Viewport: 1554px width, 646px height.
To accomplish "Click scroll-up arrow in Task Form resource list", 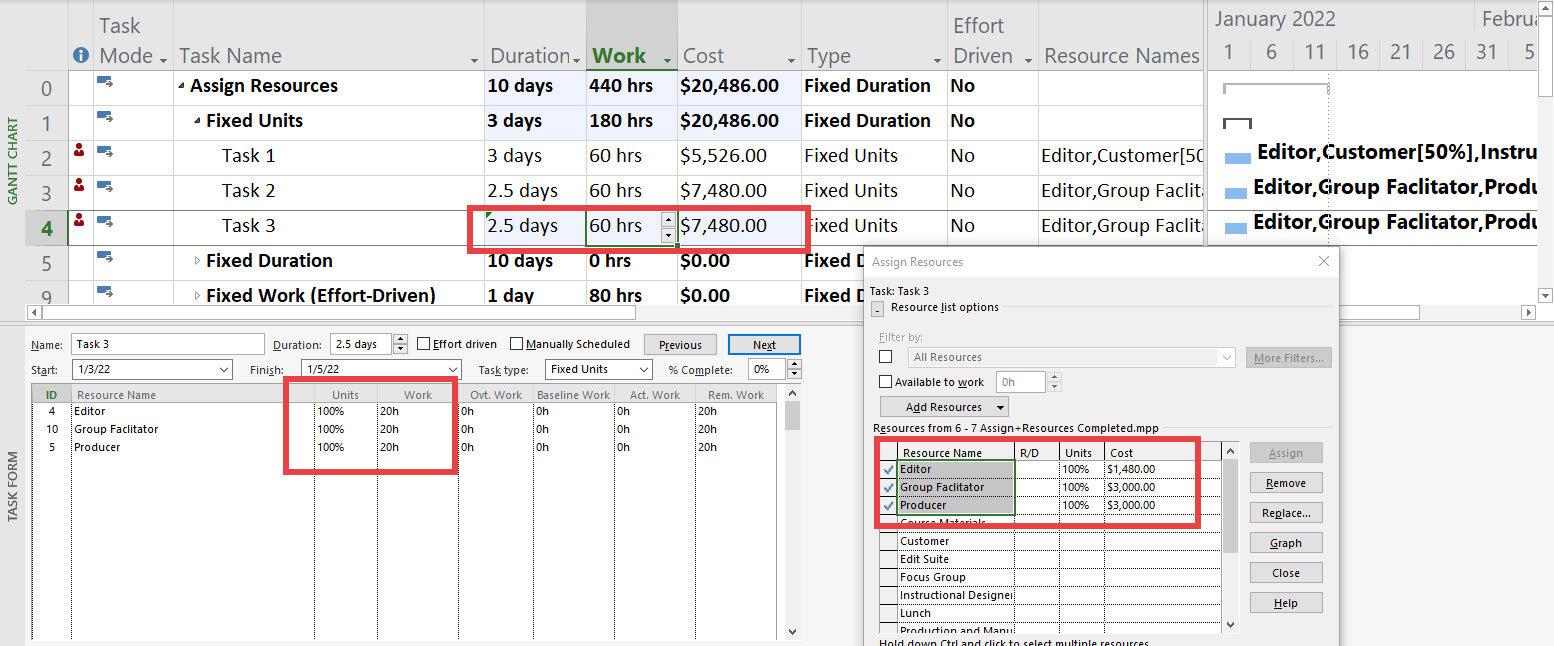I will click(x=793, y=395).
